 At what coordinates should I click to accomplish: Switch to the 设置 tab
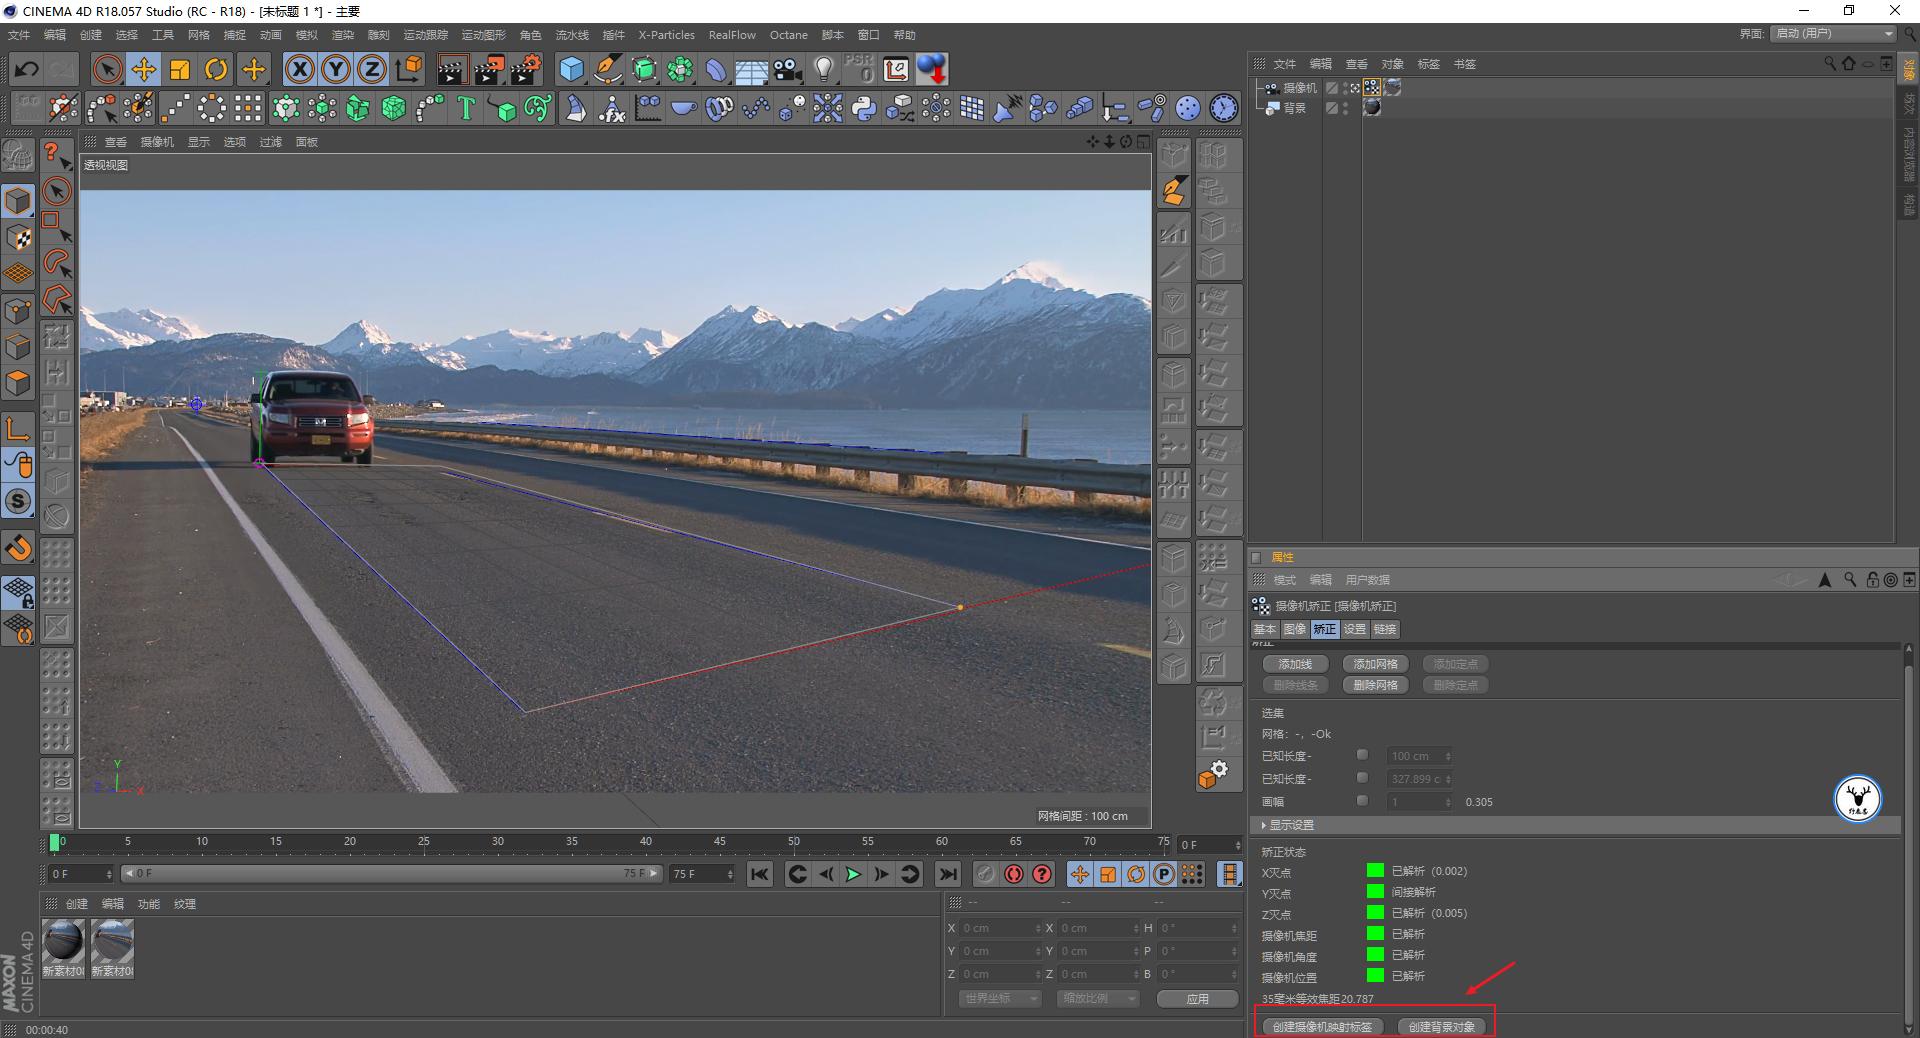[x=1354, y=629]
